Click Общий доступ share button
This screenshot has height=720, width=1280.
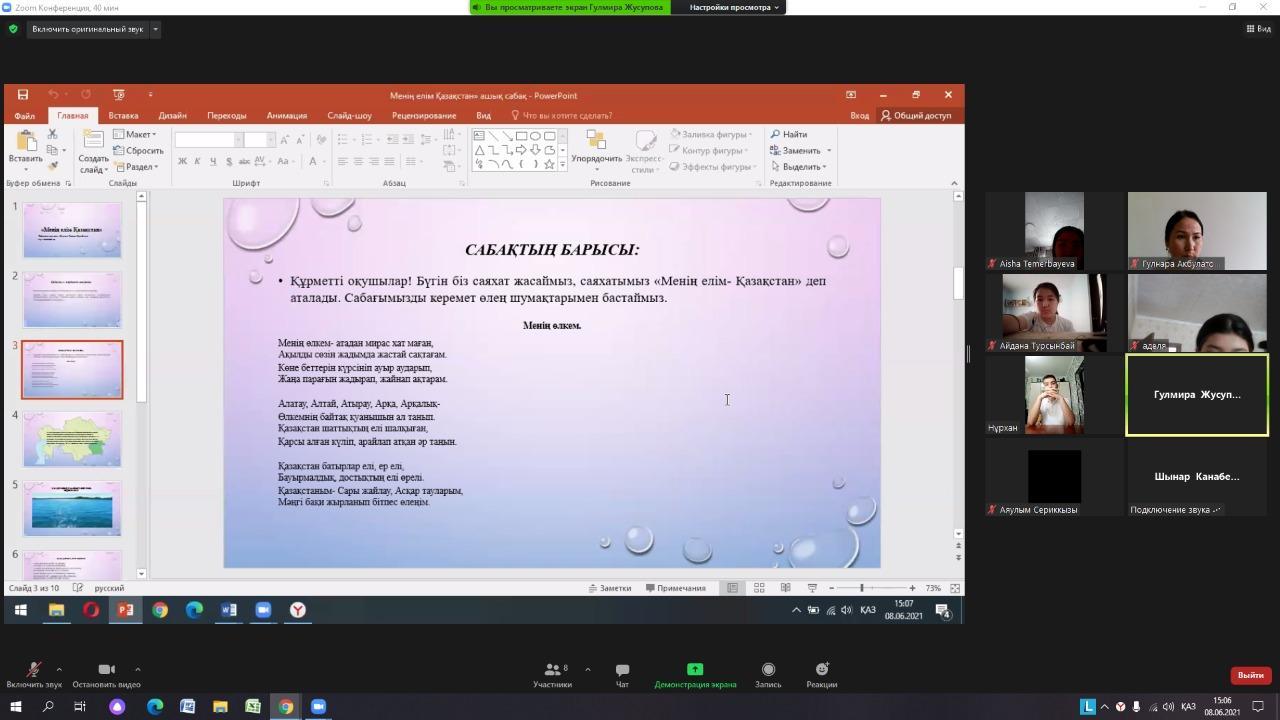pyautogui.click(x=916, y=115)
